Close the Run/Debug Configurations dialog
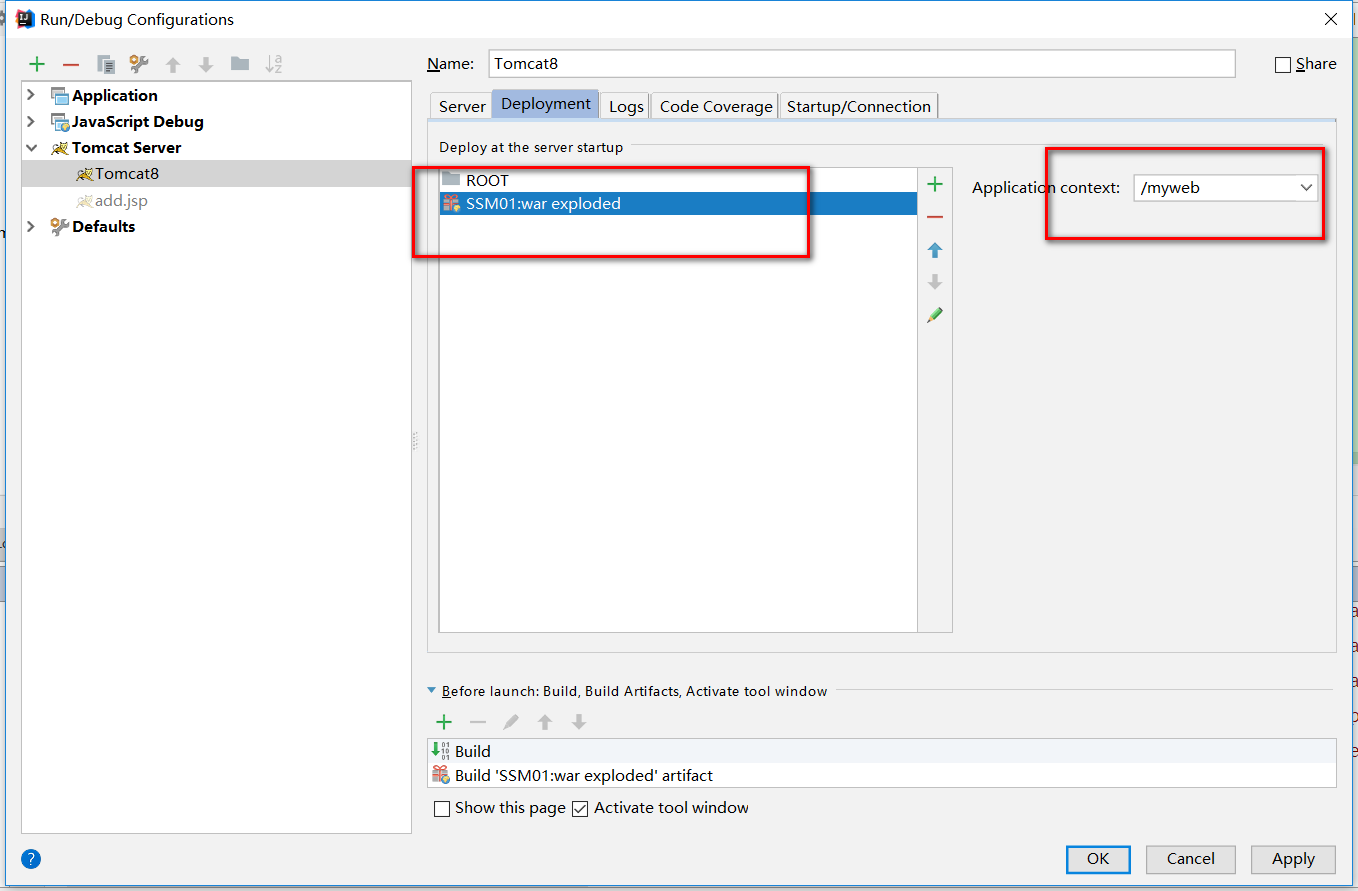Viewport: 1358px width, 891px height. tap(1331, 19)
